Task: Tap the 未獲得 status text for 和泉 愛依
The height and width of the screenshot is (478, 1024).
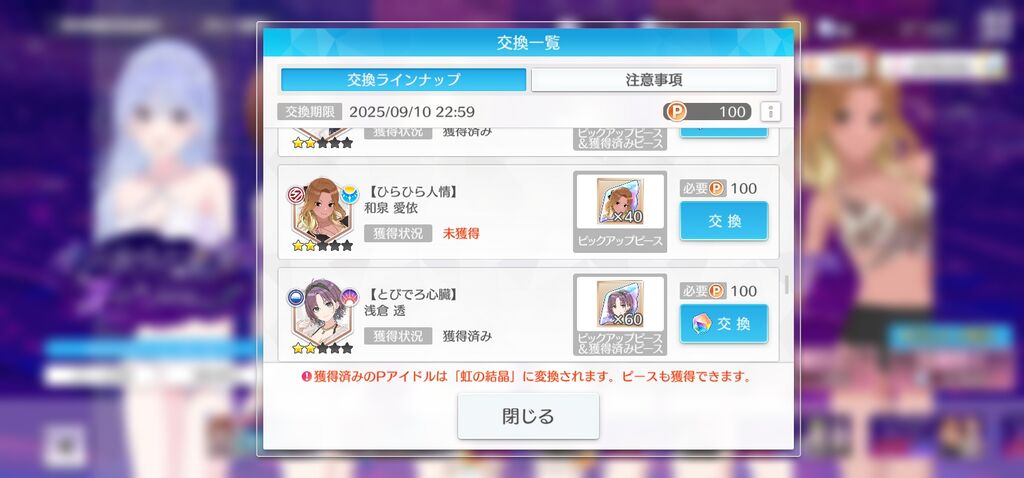Action: (461, 233)
